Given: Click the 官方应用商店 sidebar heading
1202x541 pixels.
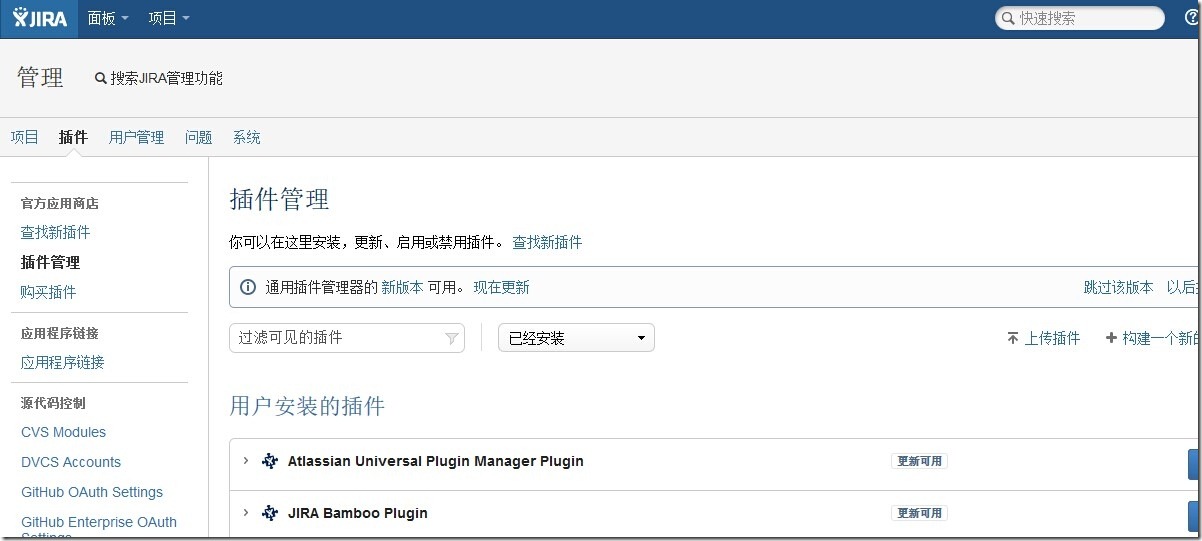Looking at the screenshot, I should click(x=60, y=203).
